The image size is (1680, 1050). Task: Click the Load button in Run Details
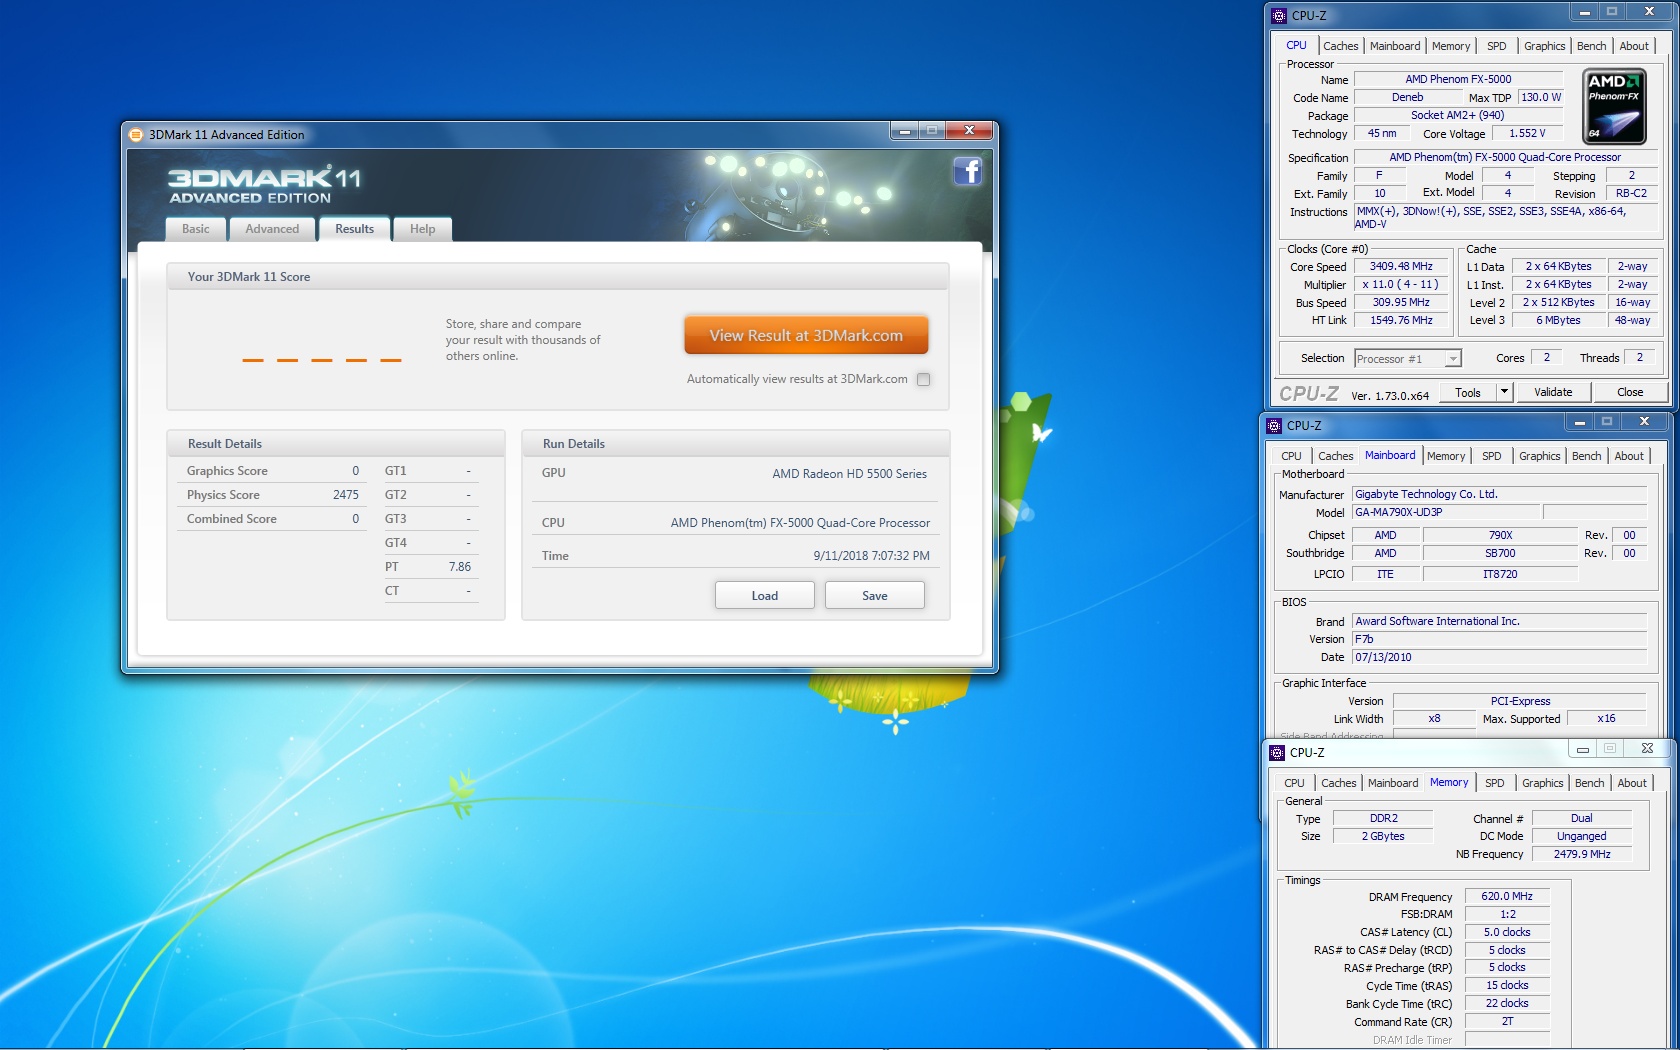tap(765, 596)
